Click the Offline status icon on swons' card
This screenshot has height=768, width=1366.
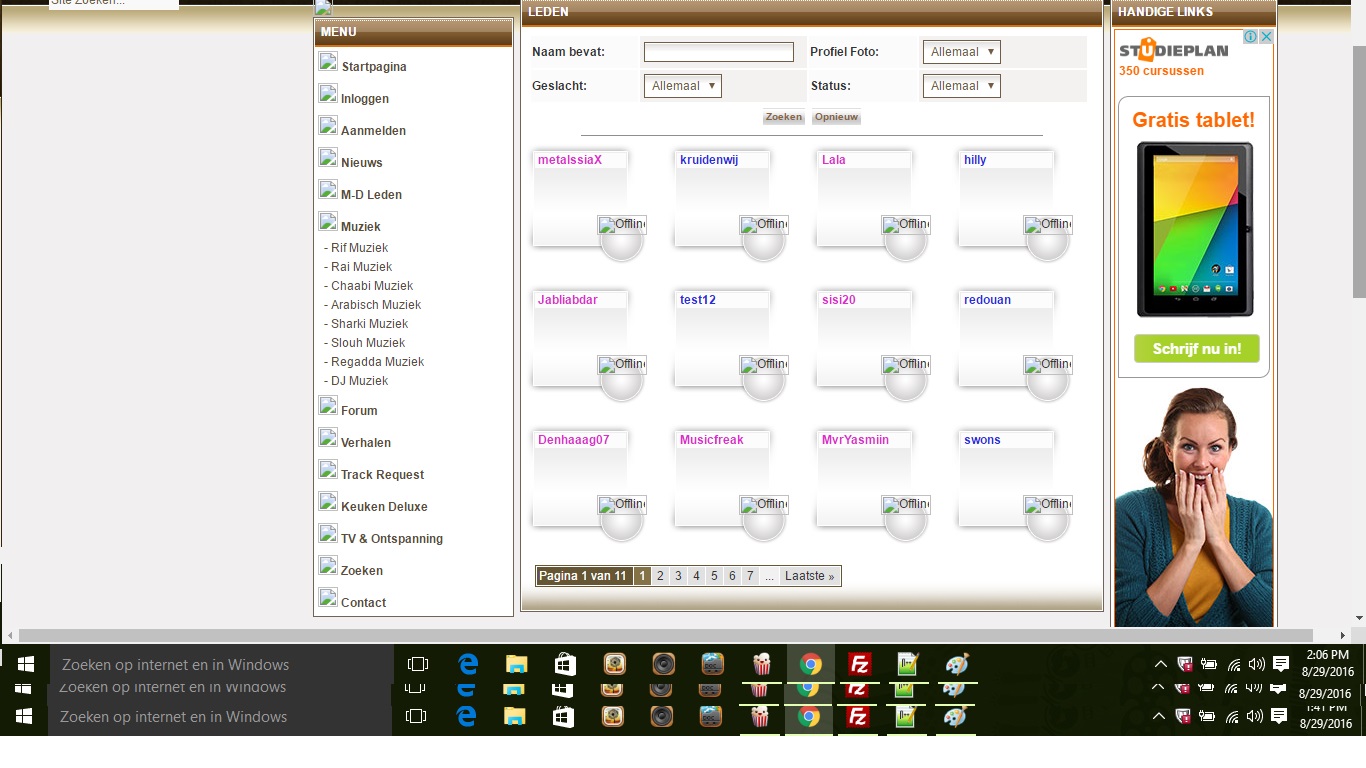click(x=1048, y=505)
